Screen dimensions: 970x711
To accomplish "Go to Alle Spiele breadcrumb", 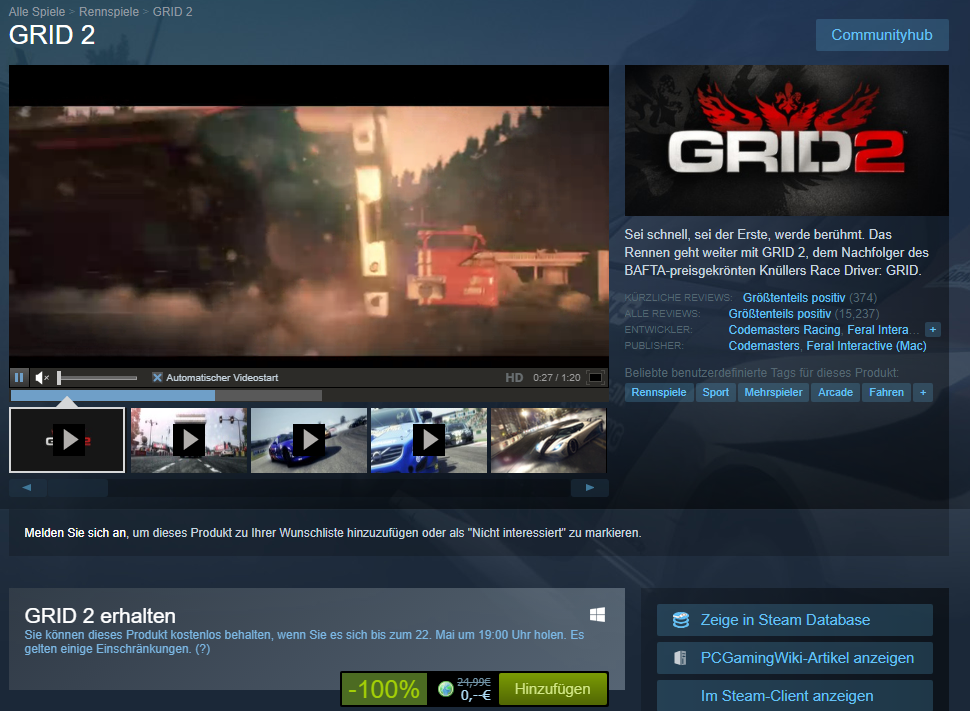I will coord(36,12).
